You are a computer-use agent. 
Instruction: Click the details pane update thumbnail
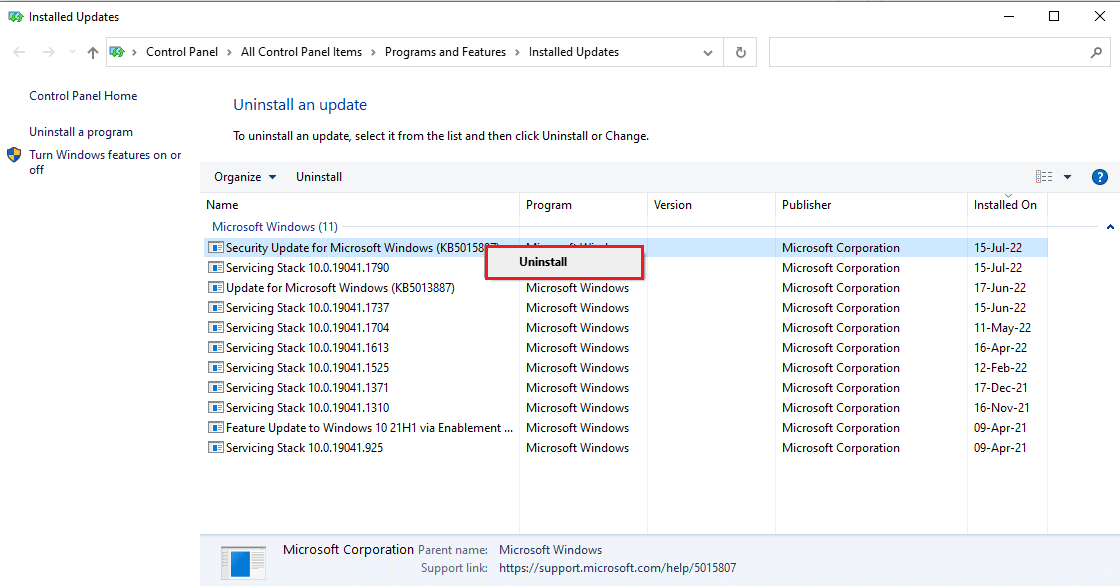pyautogui.click(x=244, y=561)
